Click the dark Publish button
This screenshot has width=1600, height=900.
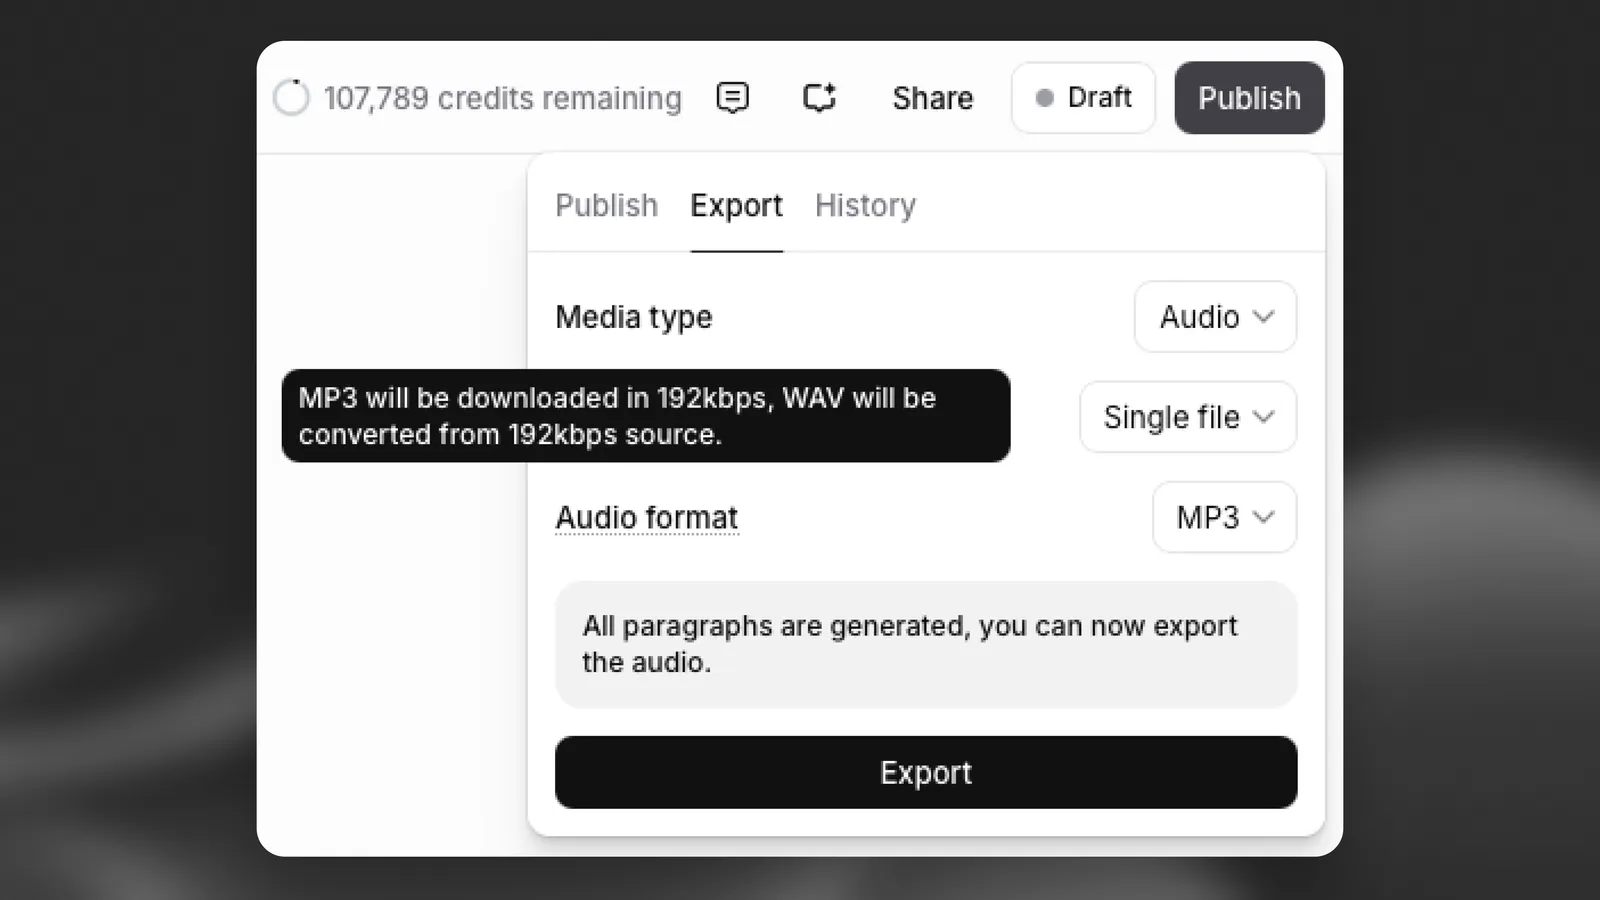coord(1250,98)
